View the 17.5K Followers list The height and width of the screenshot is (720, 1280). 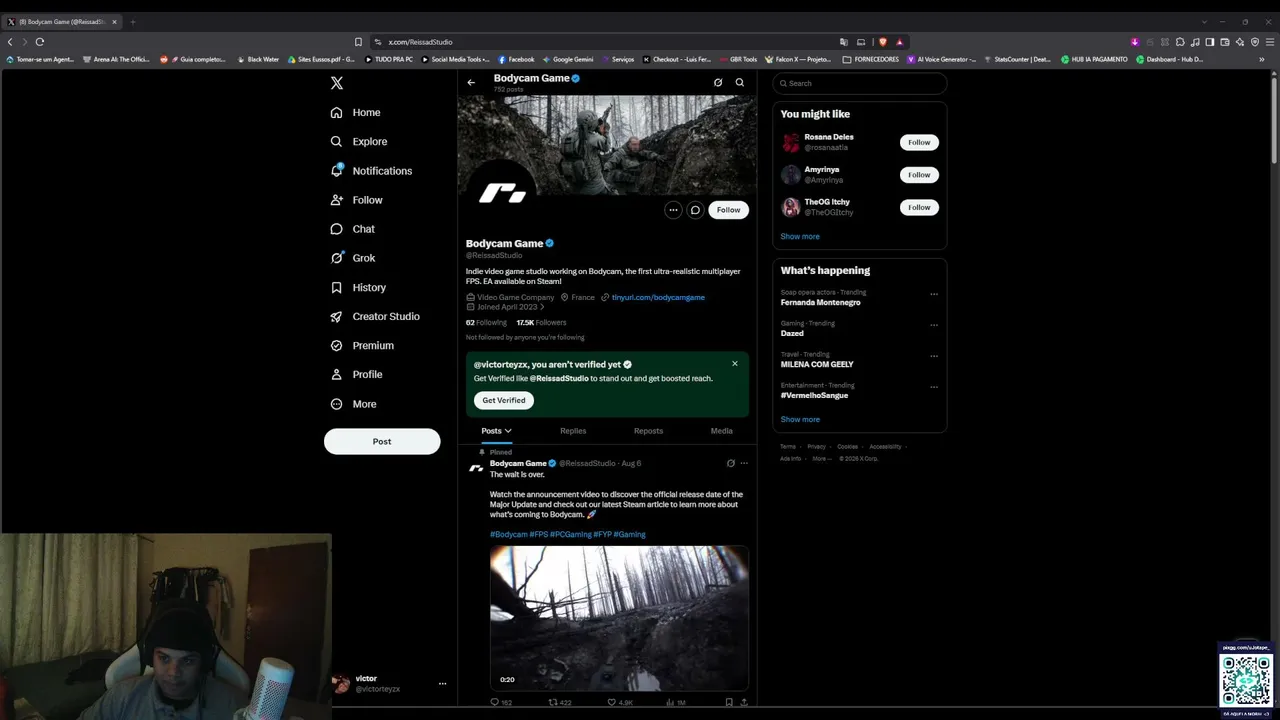tap(541, 323)
